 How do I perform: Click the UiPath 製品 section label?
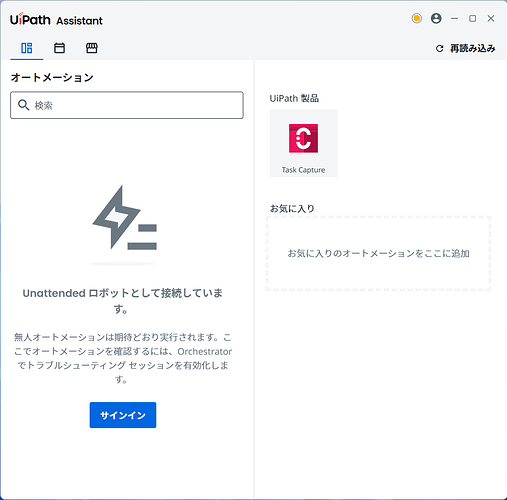click(294, 98)
